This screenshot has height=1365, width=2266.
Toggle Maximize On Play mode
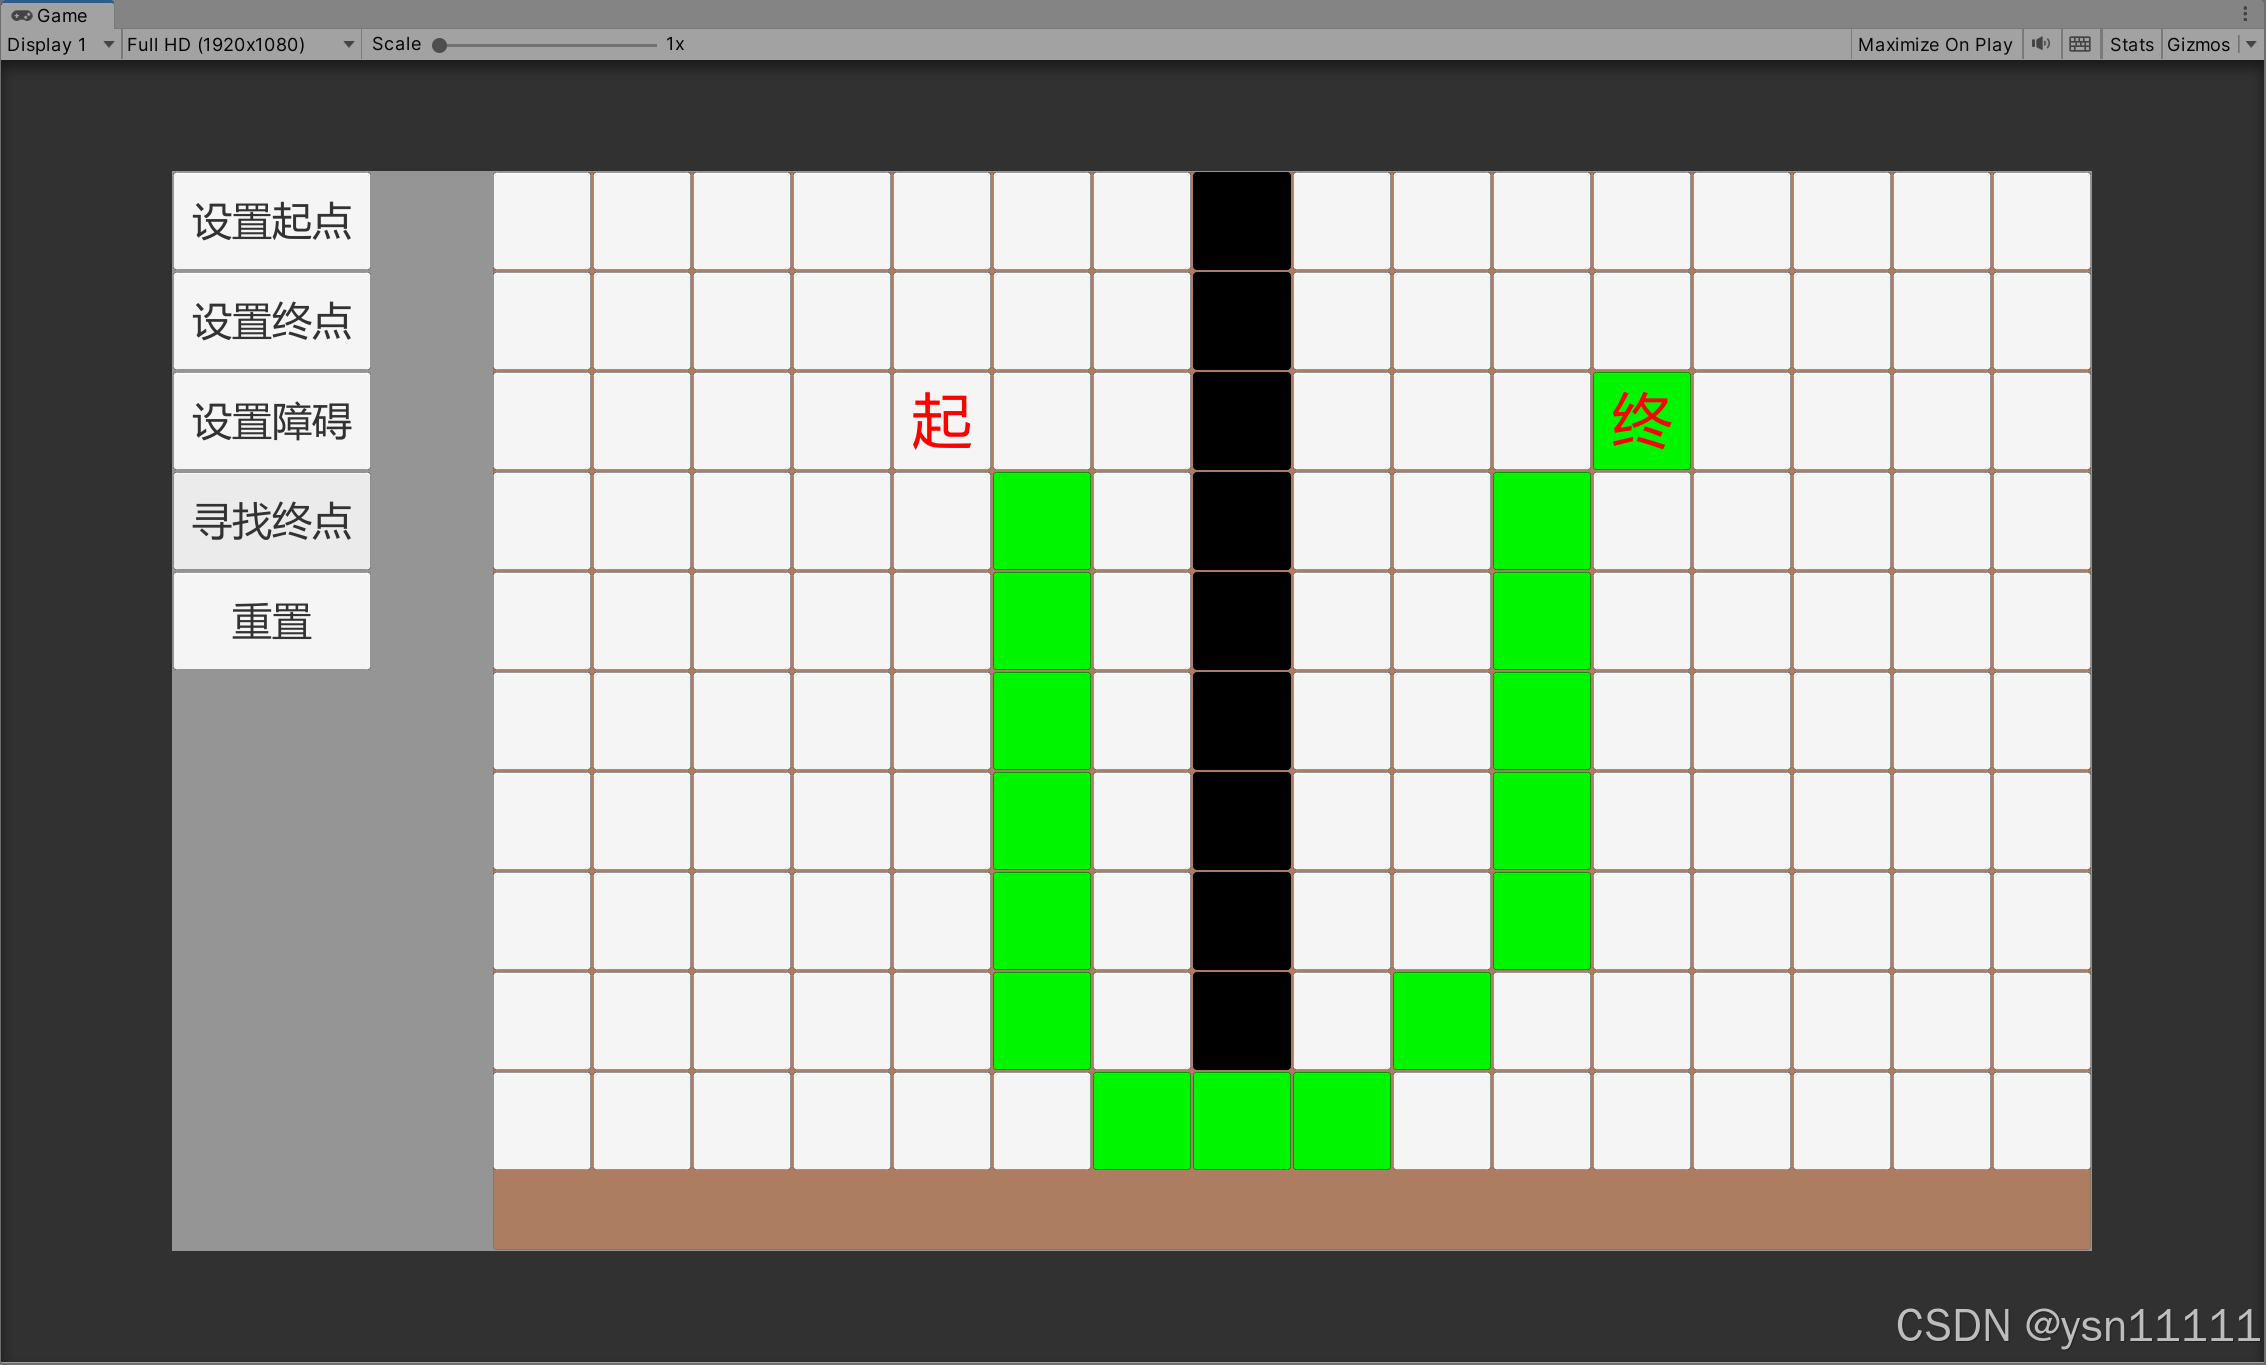(1937, 44)
